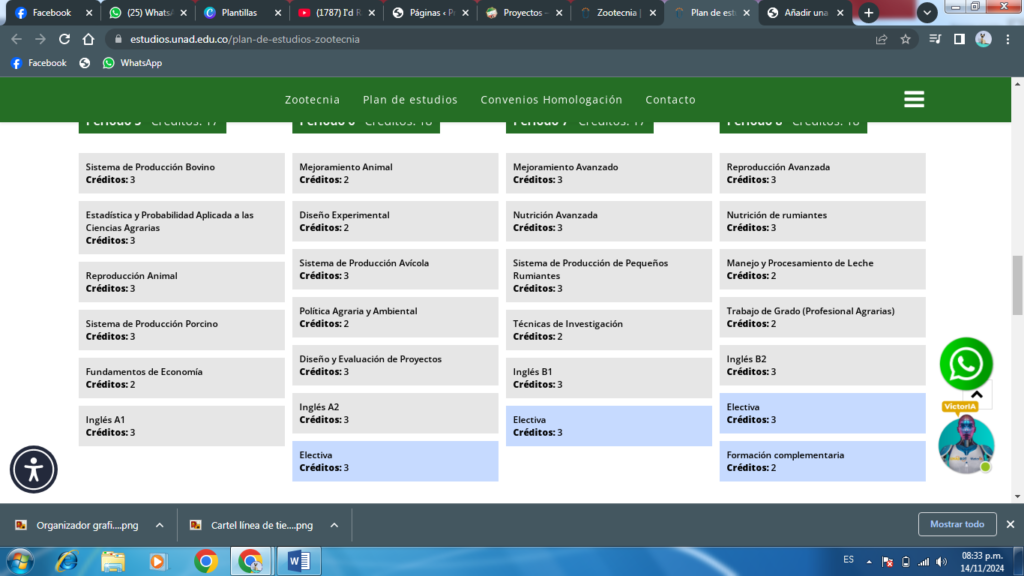
Task: Click the share page icon in address bar
Action: click(881, 39)
